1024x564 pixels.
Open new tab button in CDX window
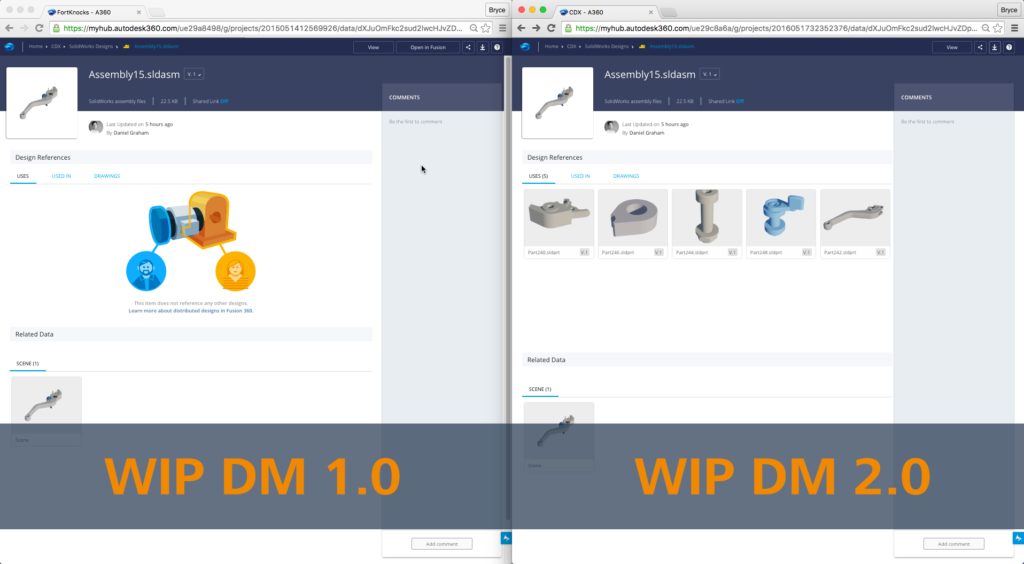(669, 12)
